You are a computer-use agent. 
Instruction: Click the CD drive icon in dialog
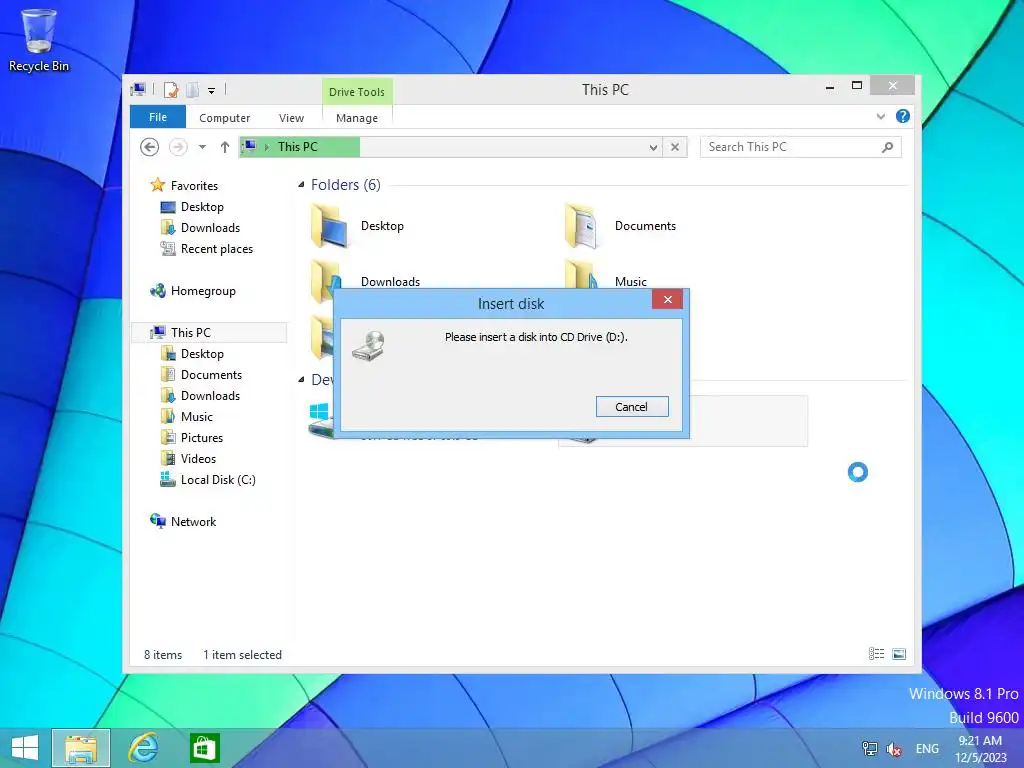(369, 345)
